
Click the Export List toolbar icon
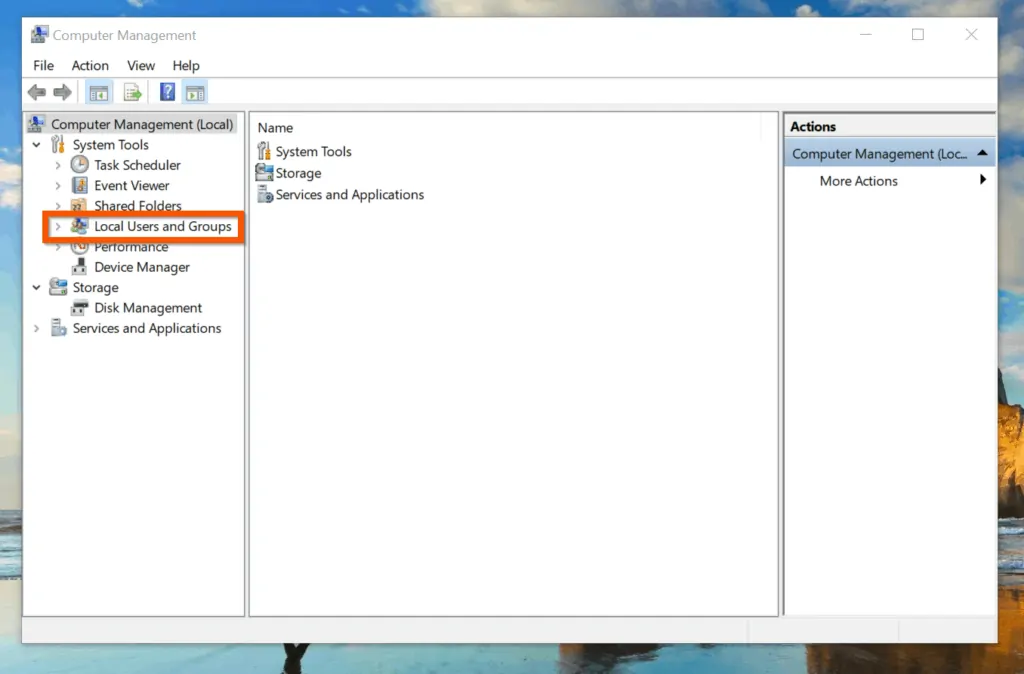(x=133, y=93)
